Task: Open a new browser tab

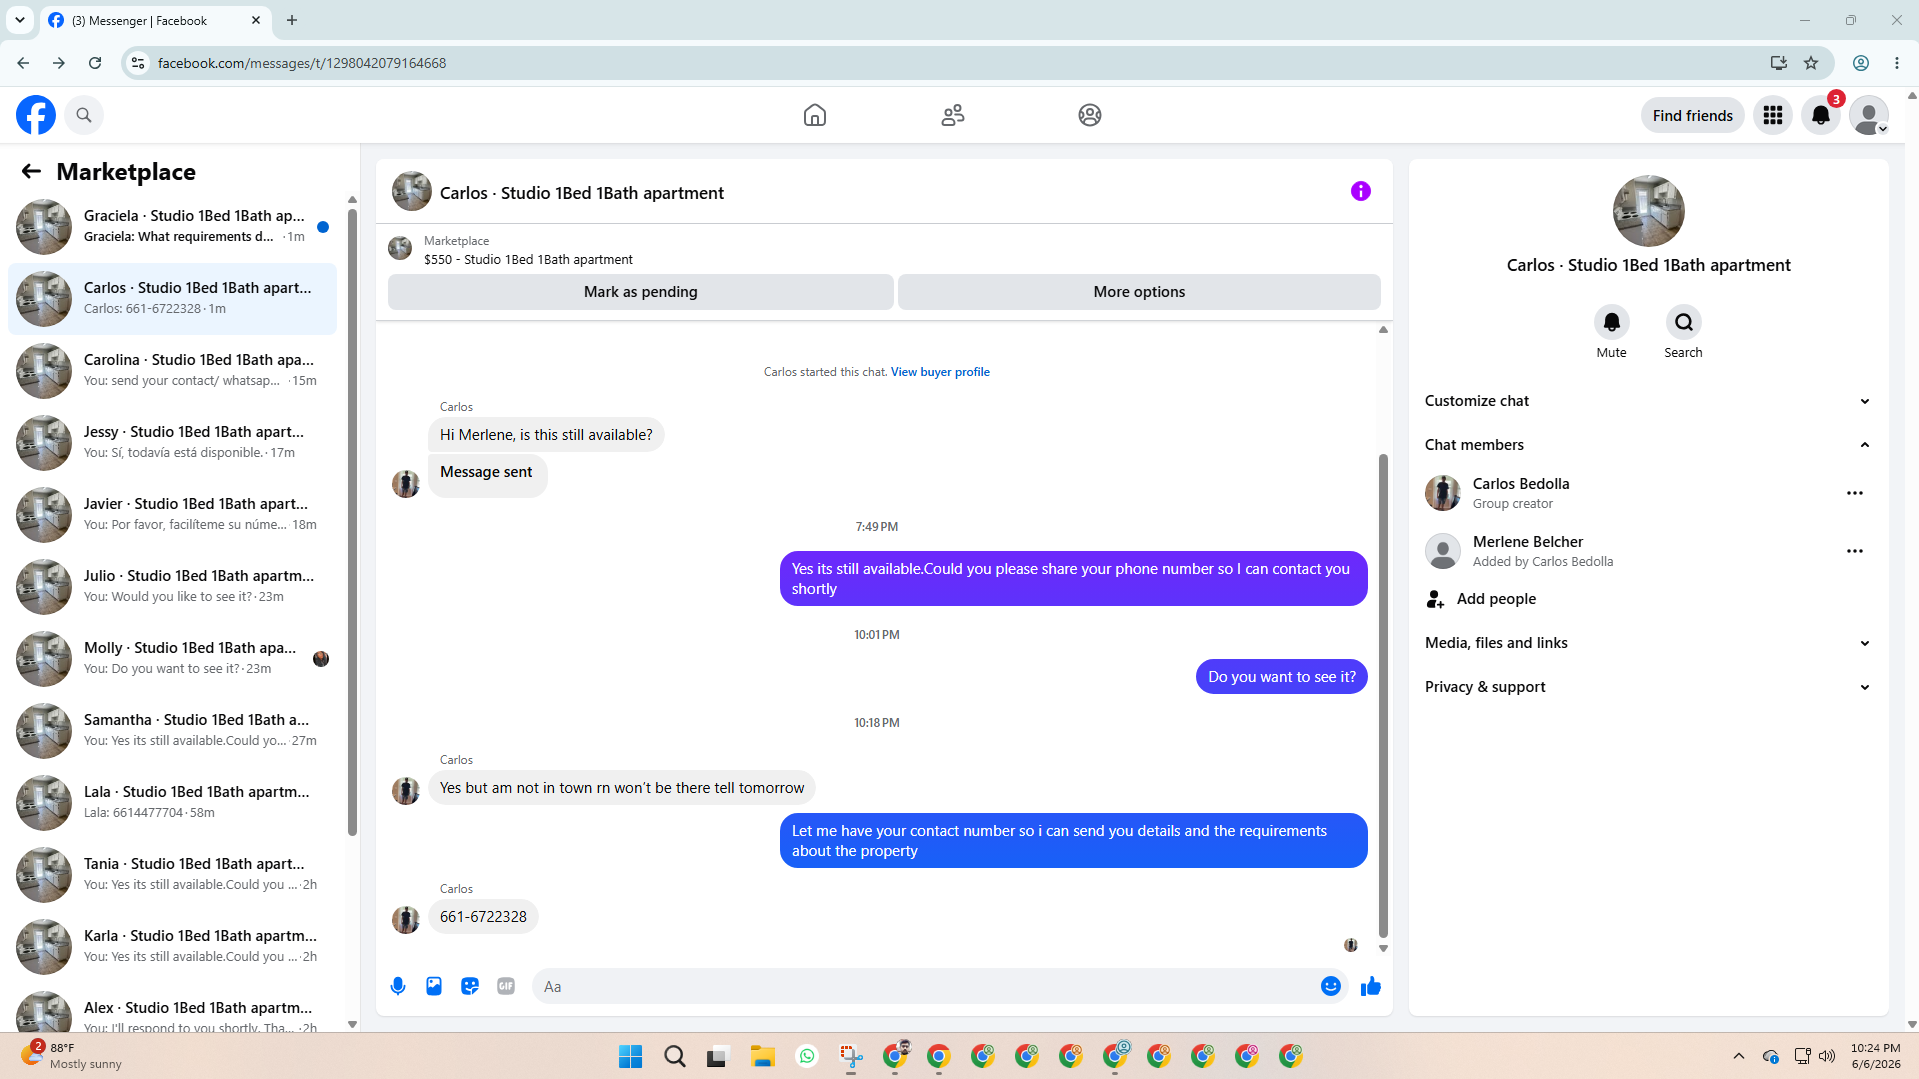Action: pyautogui.click(x=292, y=20)
